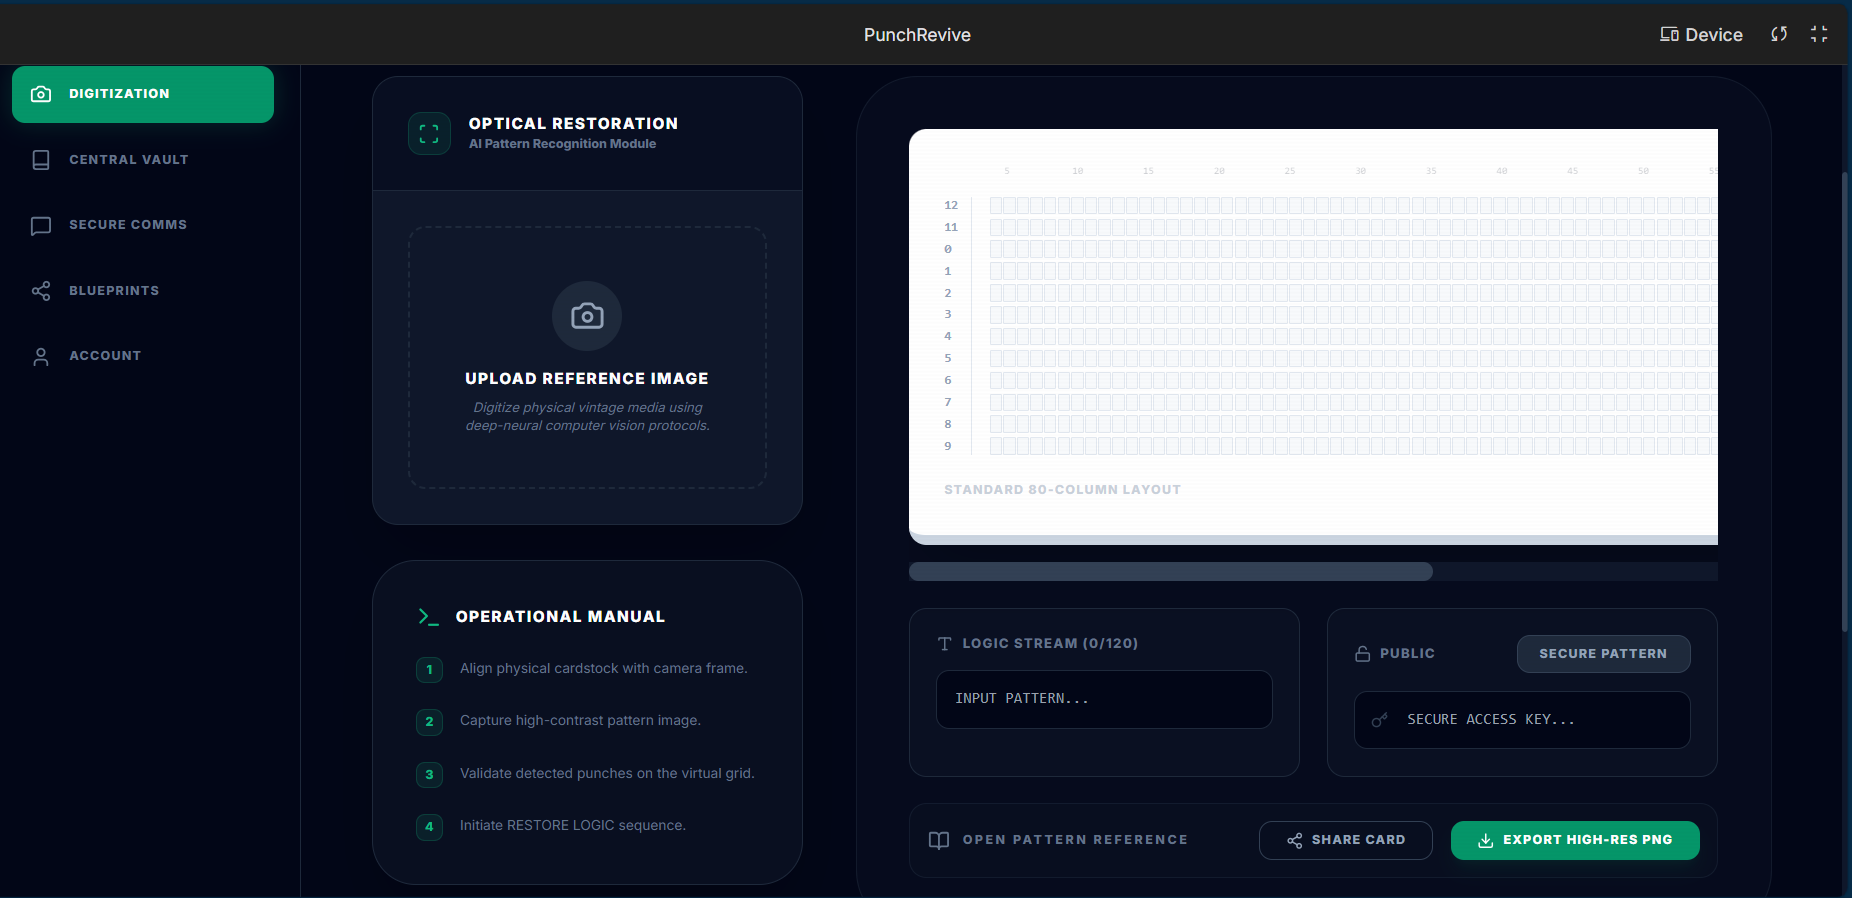Viewport: 1852px width, 898px height.
Task: Click the Central Vault book icon
Action: (41, 160)
